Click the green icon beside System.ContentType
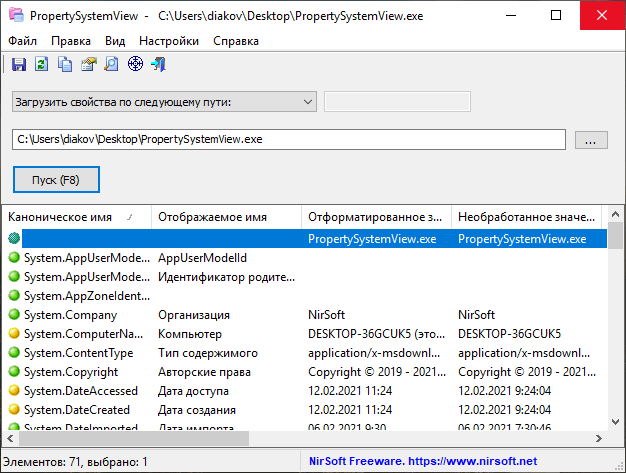The image size is (626, 473). click(14, 352)
